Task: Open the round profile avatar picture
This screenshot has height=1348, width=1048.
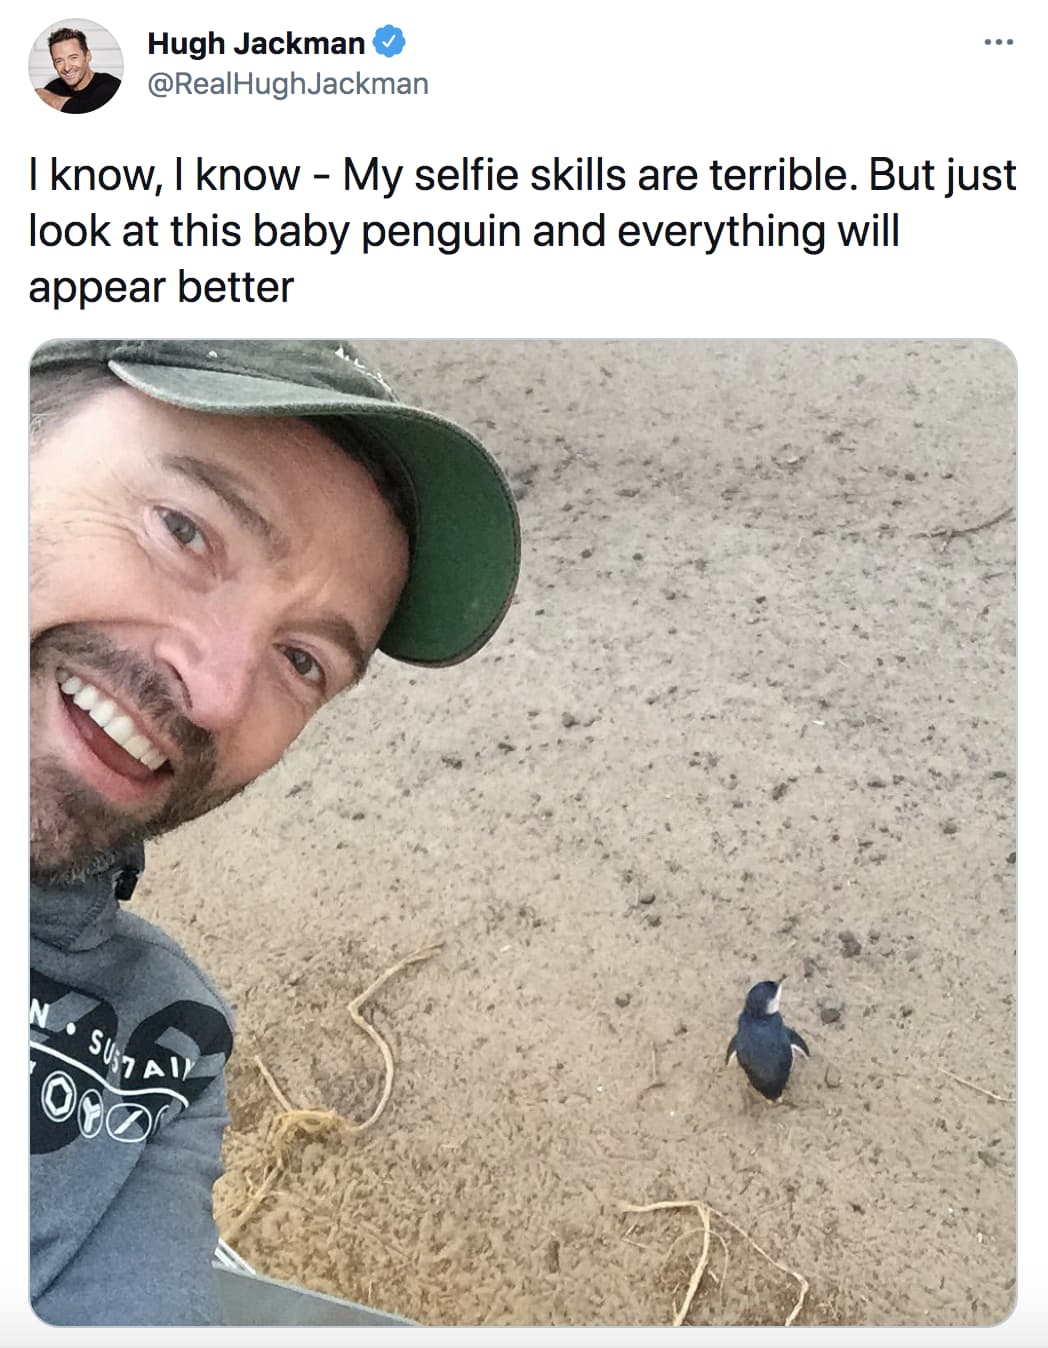Action: click(x=76, y=66)
